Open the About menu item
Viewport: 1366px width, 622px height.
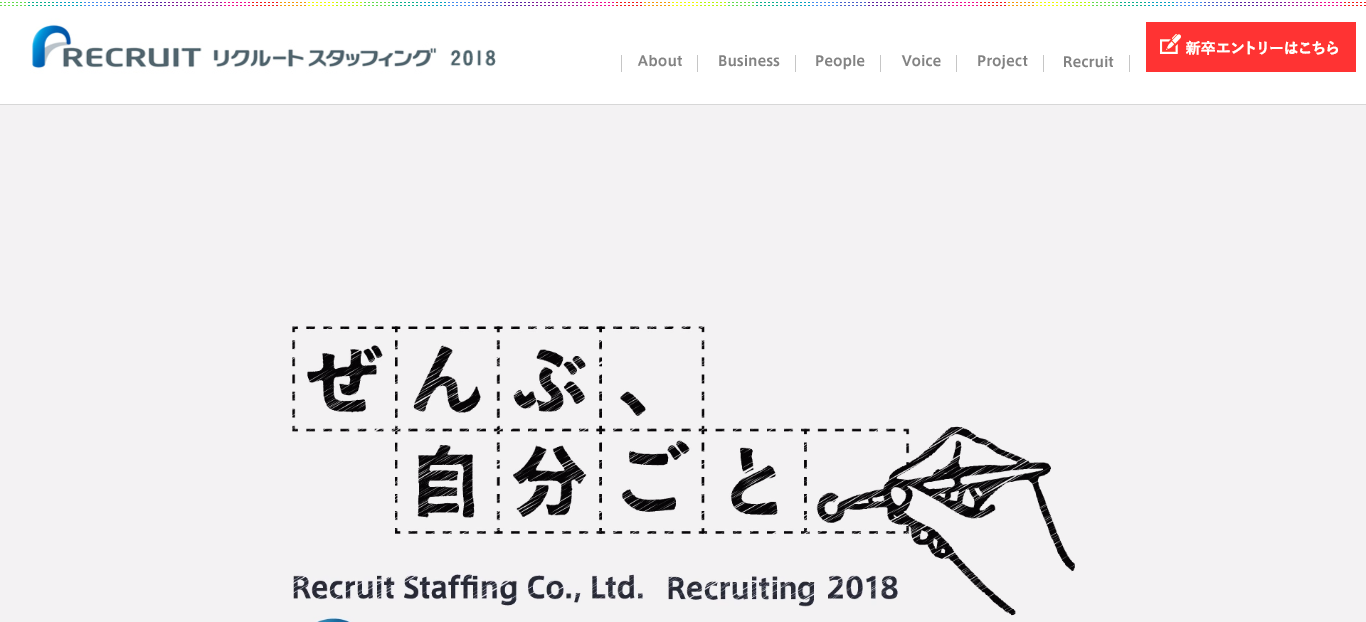click(x=660, y=61)
